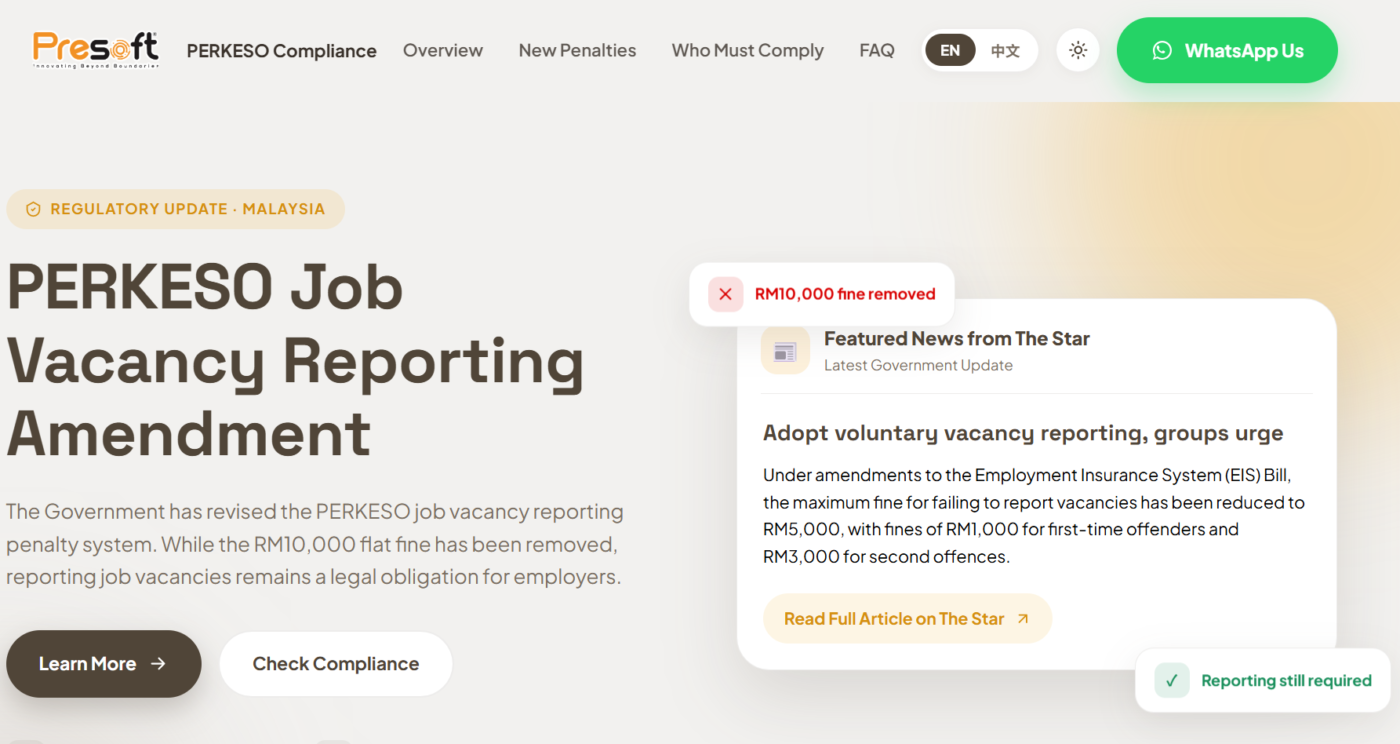Click the red X icon beside RM10,000 fine removed
Image resolution: width=1400 pixels, height=744 pixels.
coord(726,294)
